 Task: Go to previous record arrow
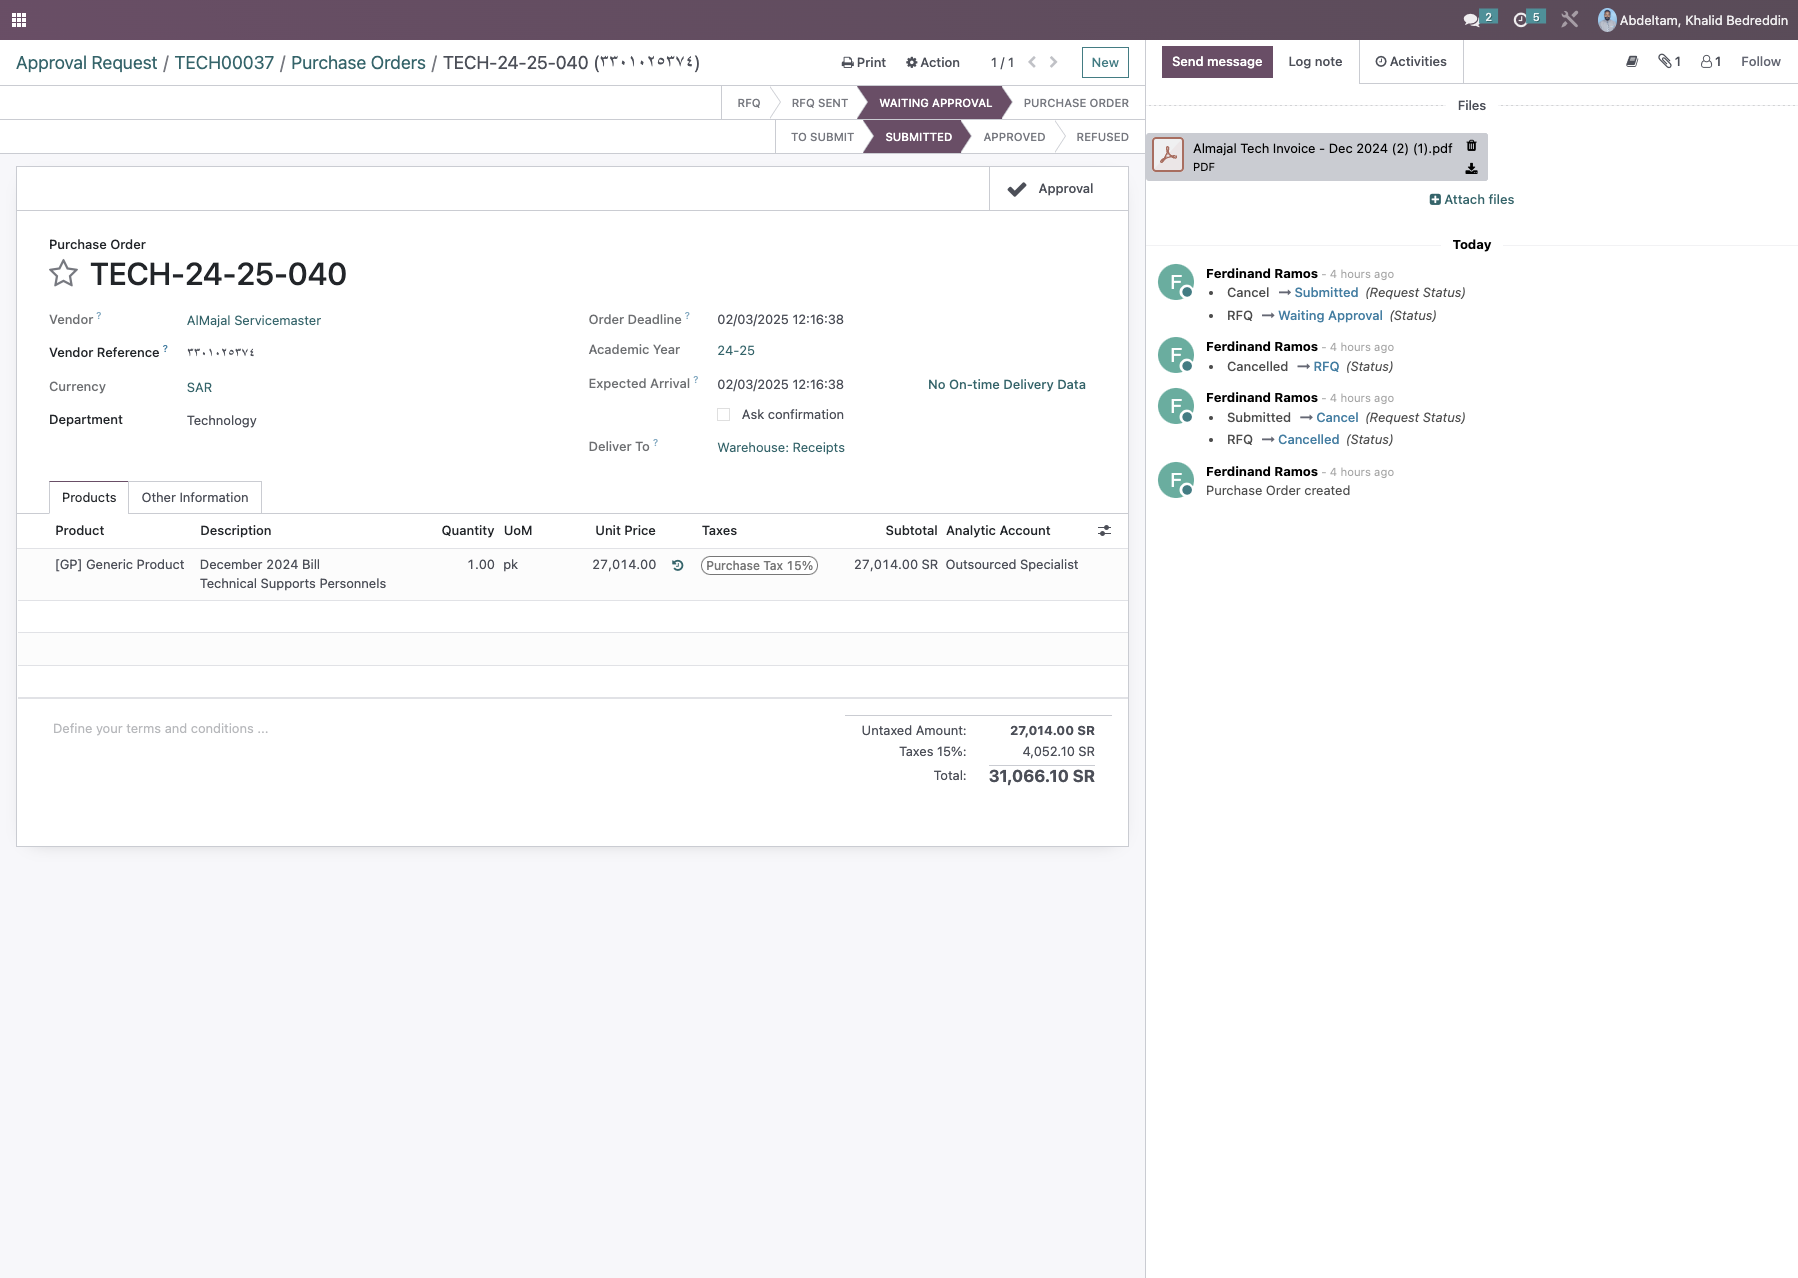(x=1032, y=62)
